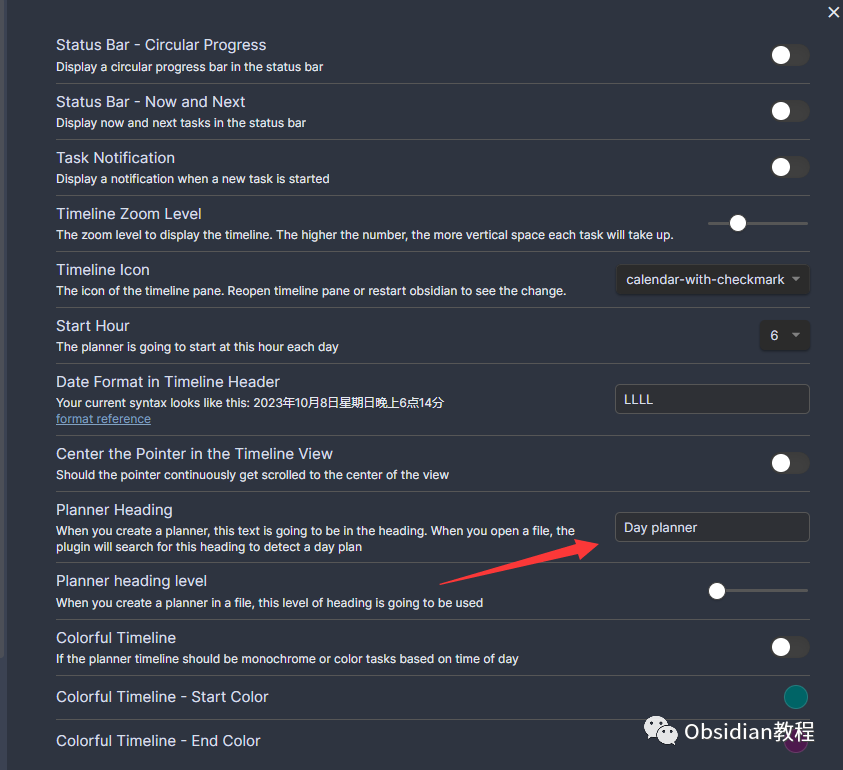Click the Timeline Zoom Level slider
Image resolution: width=843 pixels, height=770 pixels.
pos(738,223)
